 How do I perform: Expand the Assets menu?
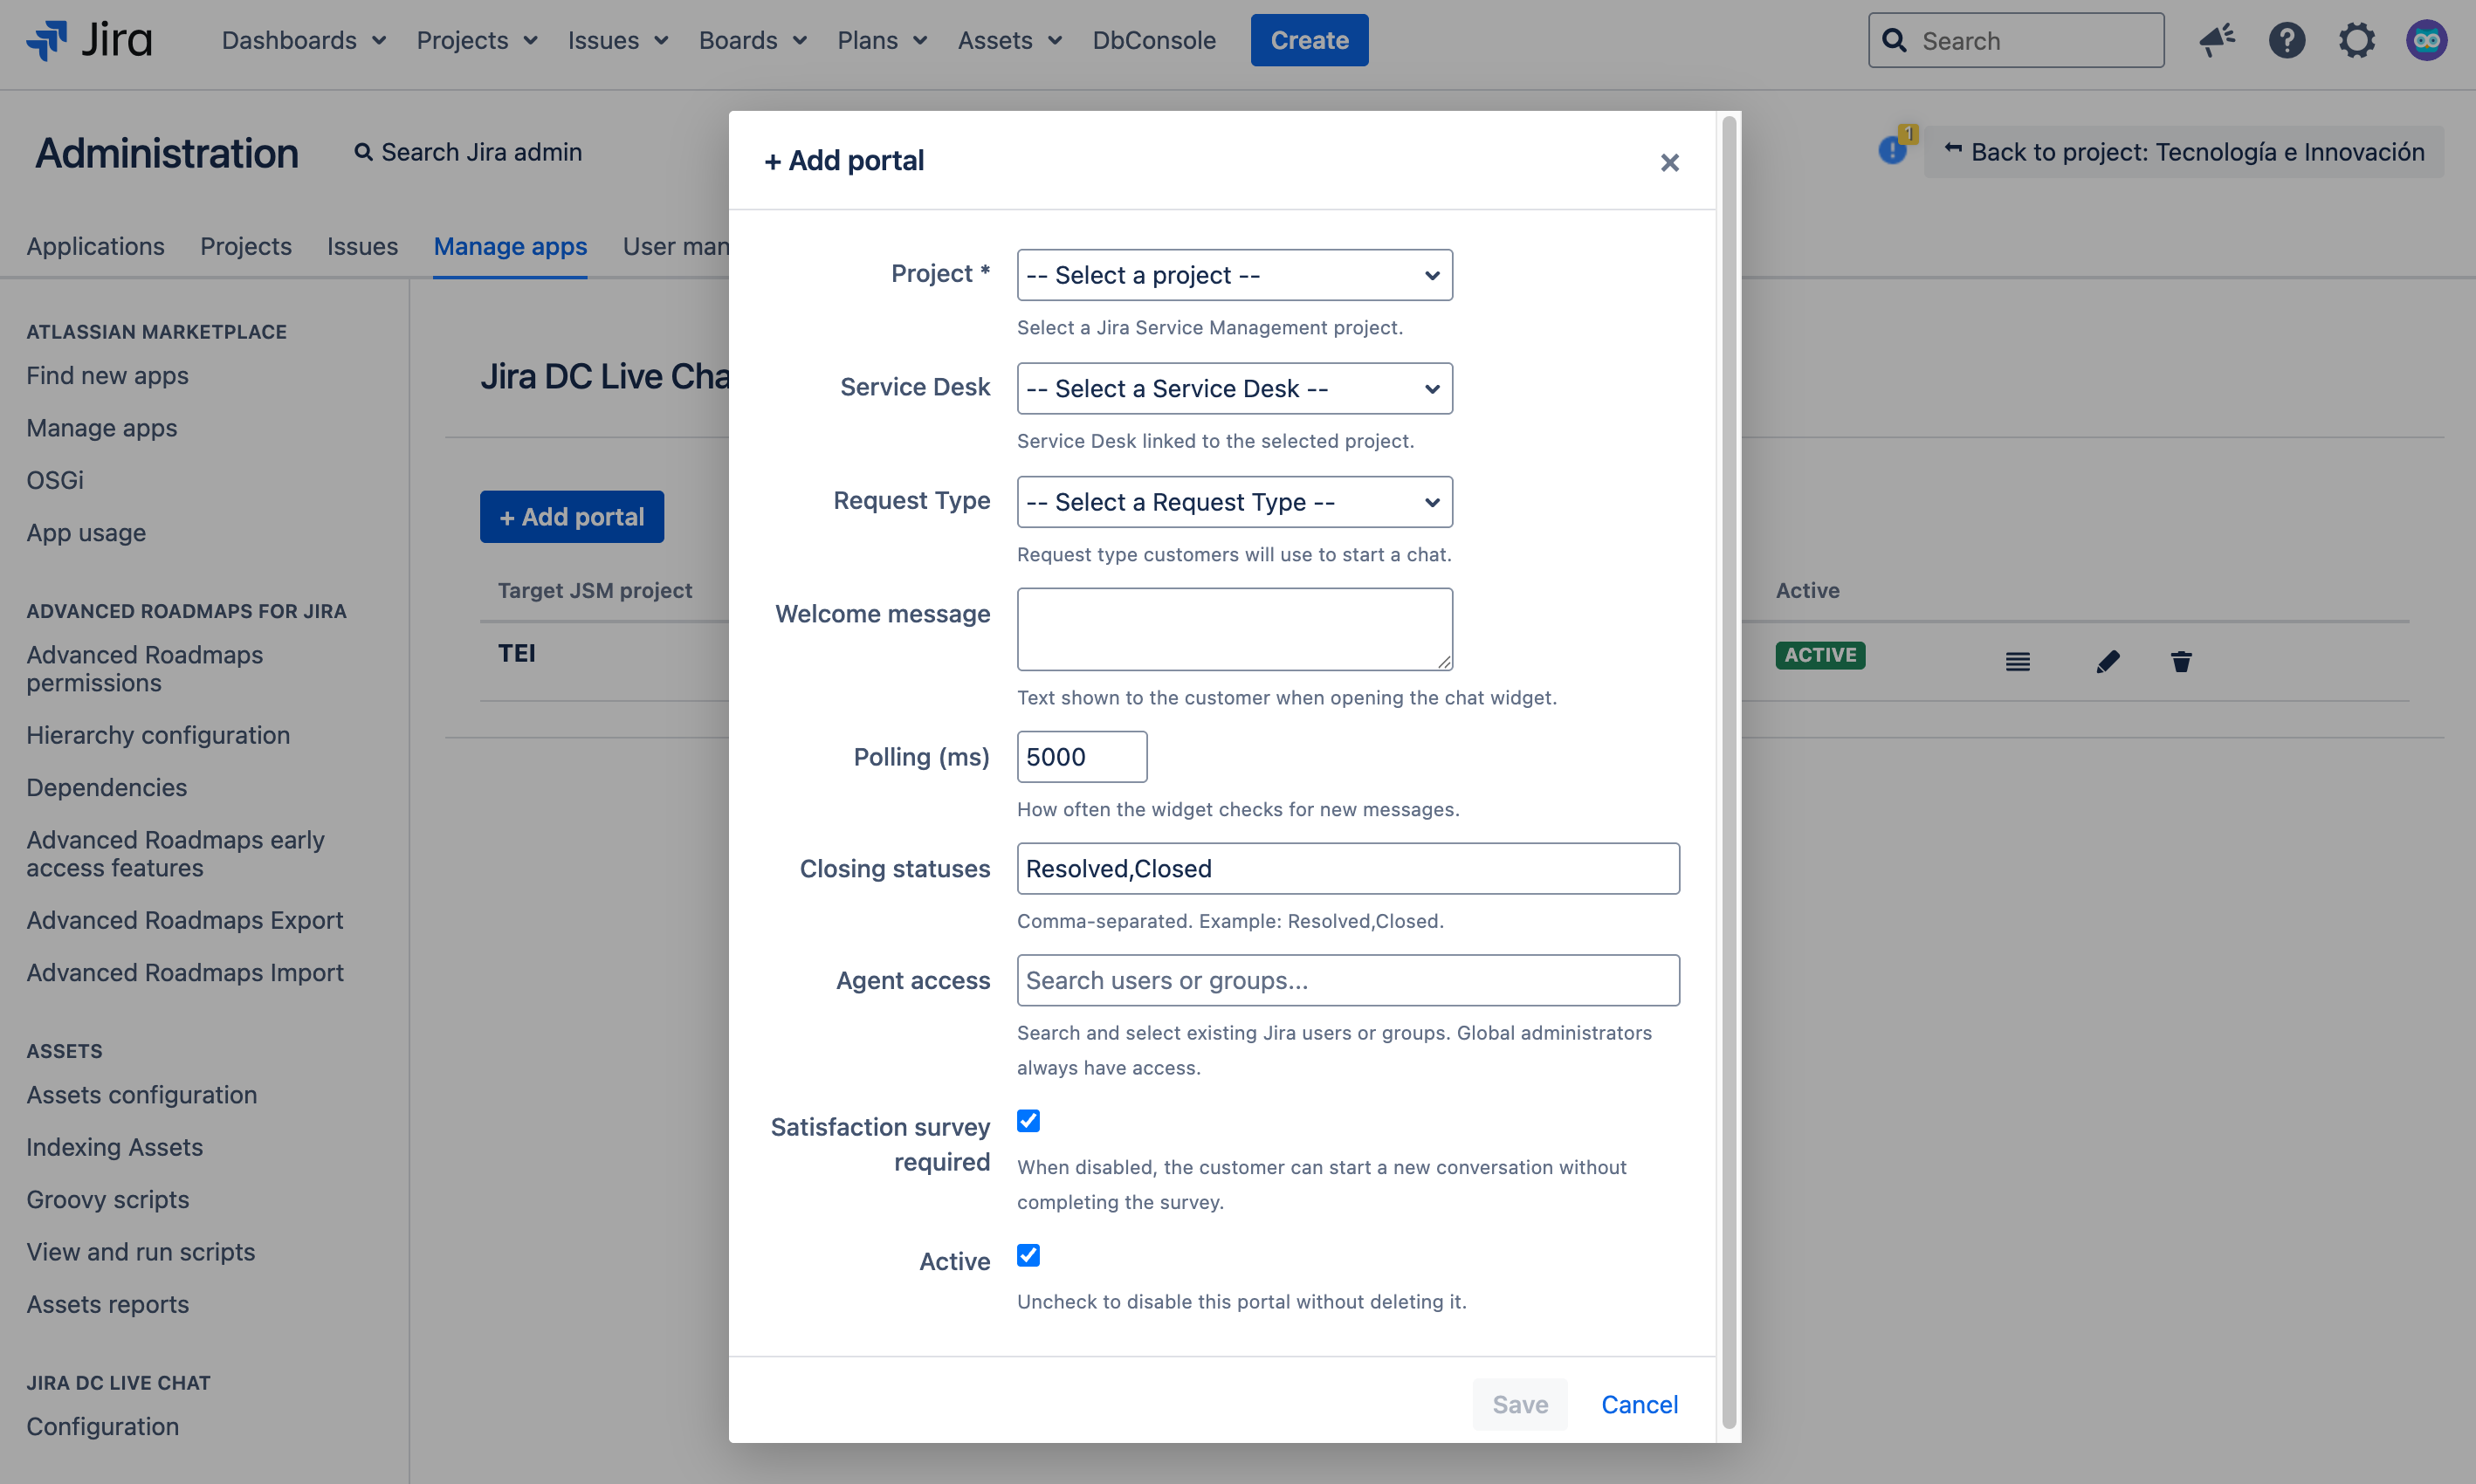1010,40
